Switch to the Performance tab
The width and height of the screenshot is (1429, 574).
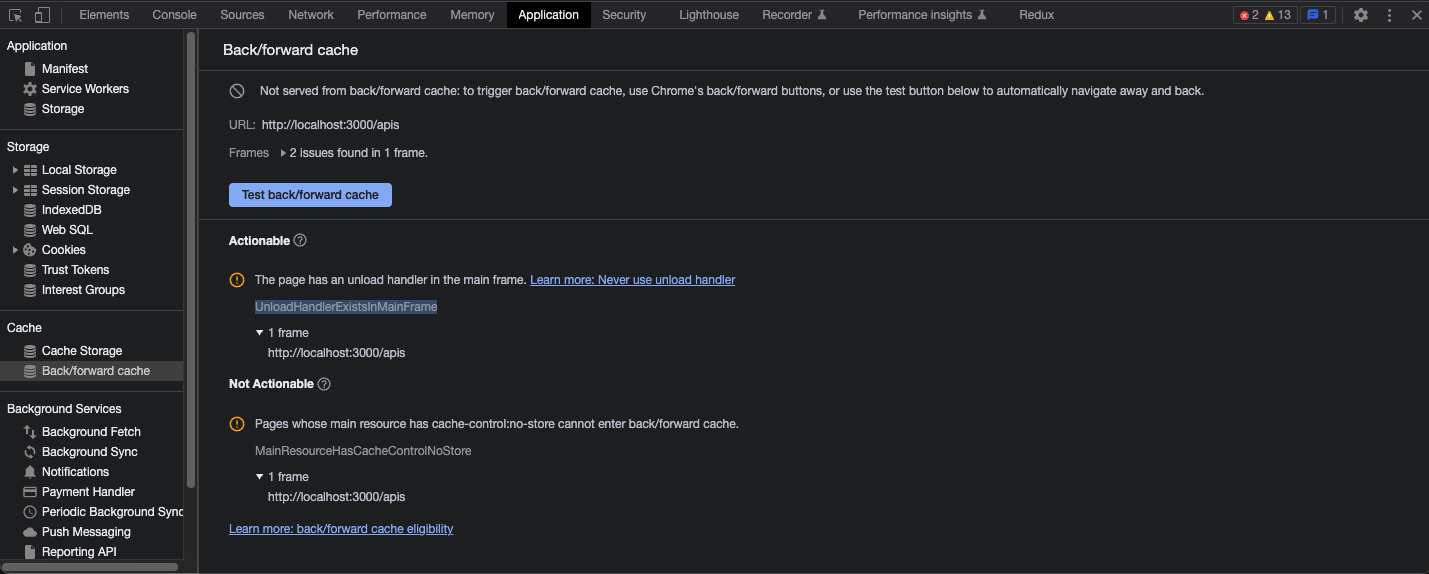[392, 15]
